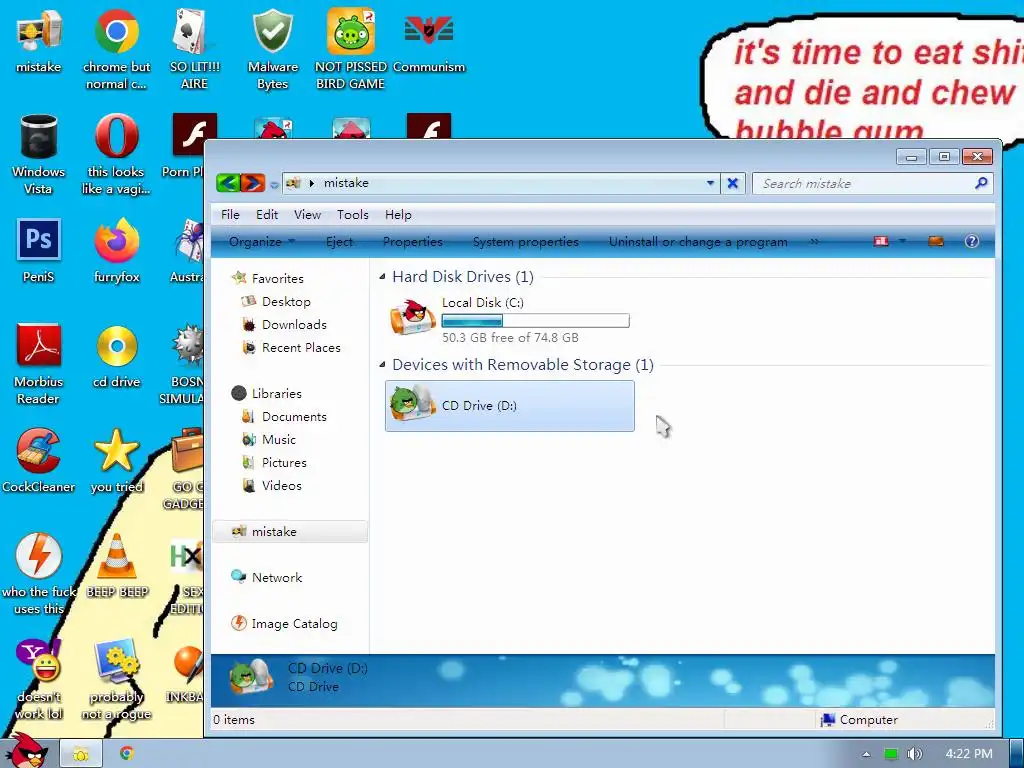Launch the Yahoo 'doesn't work lol' icon
The image size is (1024, 768).
point(39,679)
